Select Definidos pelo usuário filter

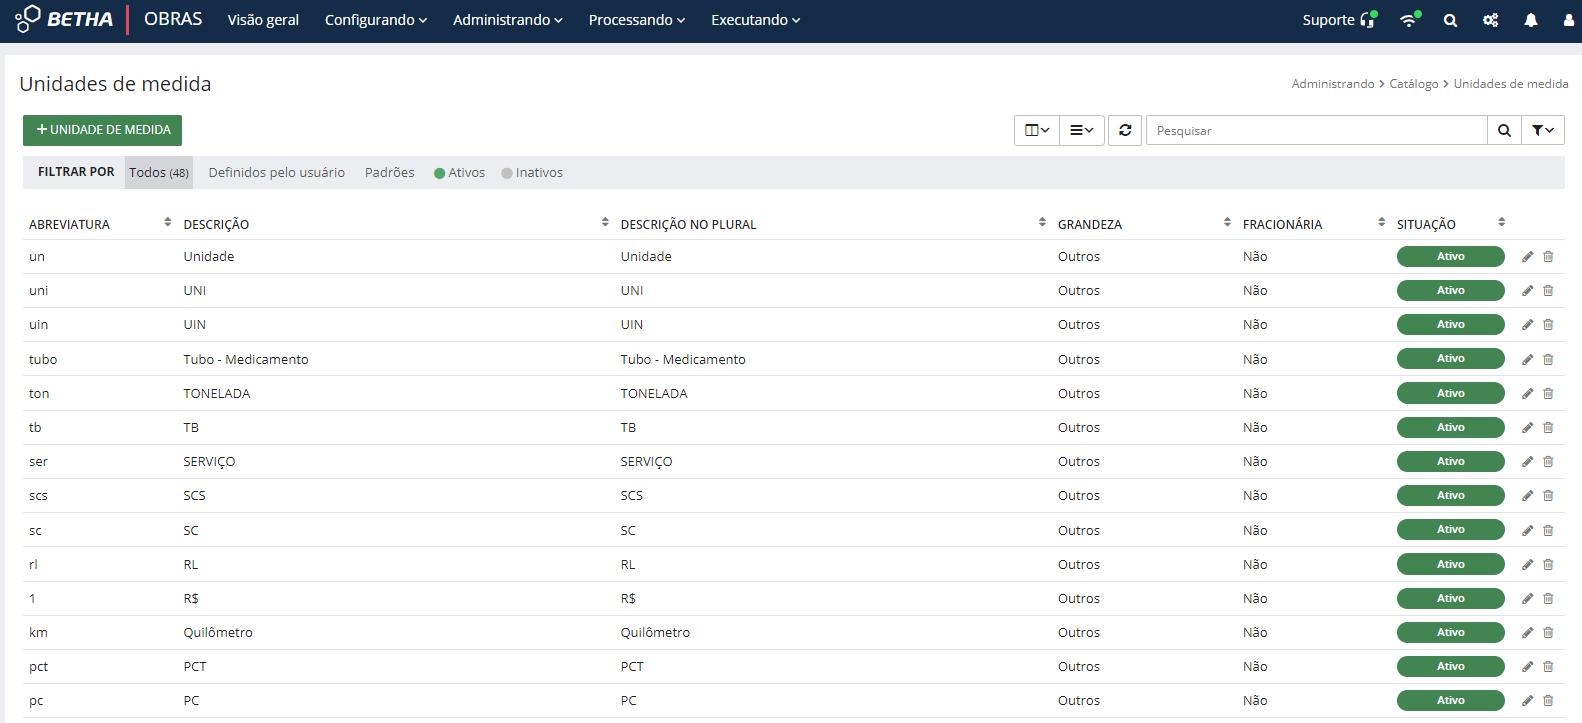pyautogui.click(x=277, y=173)
